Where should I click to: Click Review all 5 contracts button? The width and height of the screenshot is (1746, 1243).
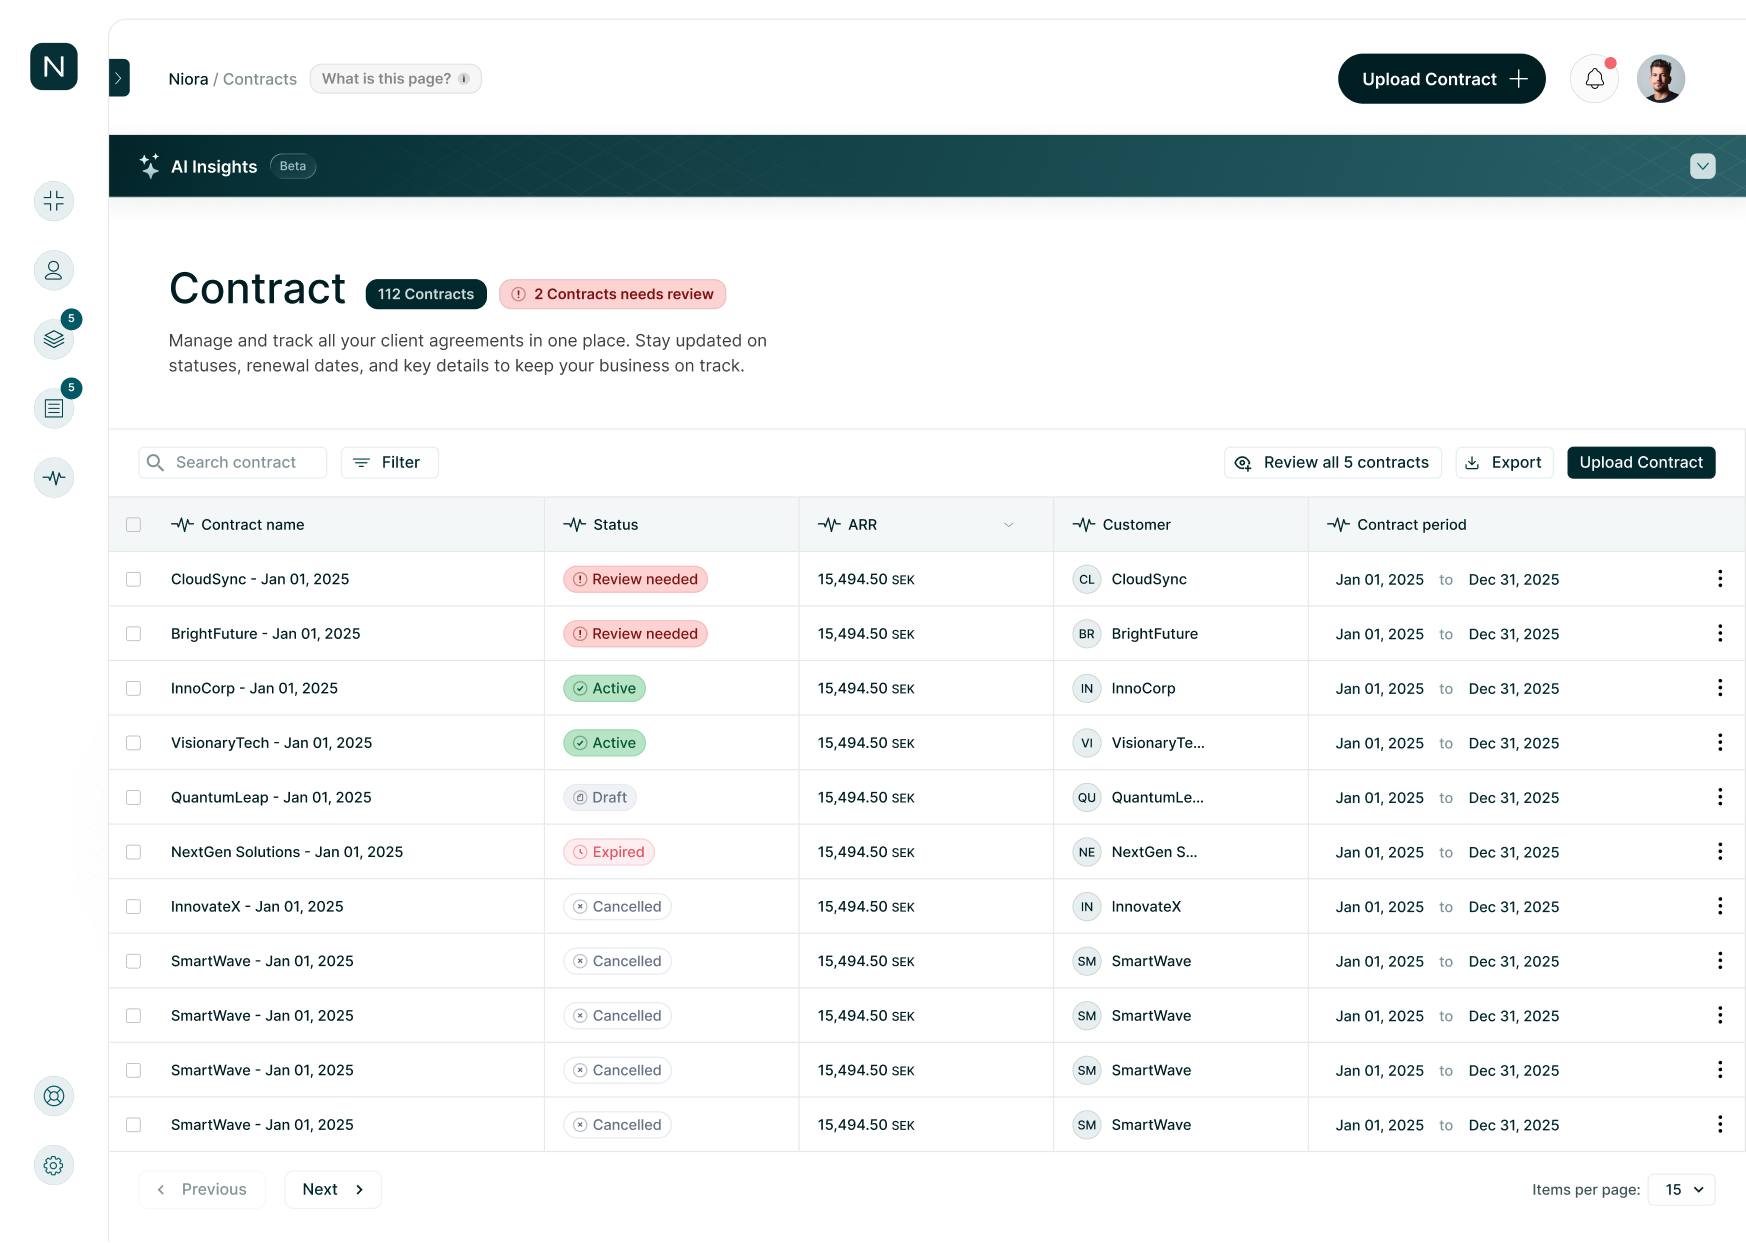[x=1332, y=462]
